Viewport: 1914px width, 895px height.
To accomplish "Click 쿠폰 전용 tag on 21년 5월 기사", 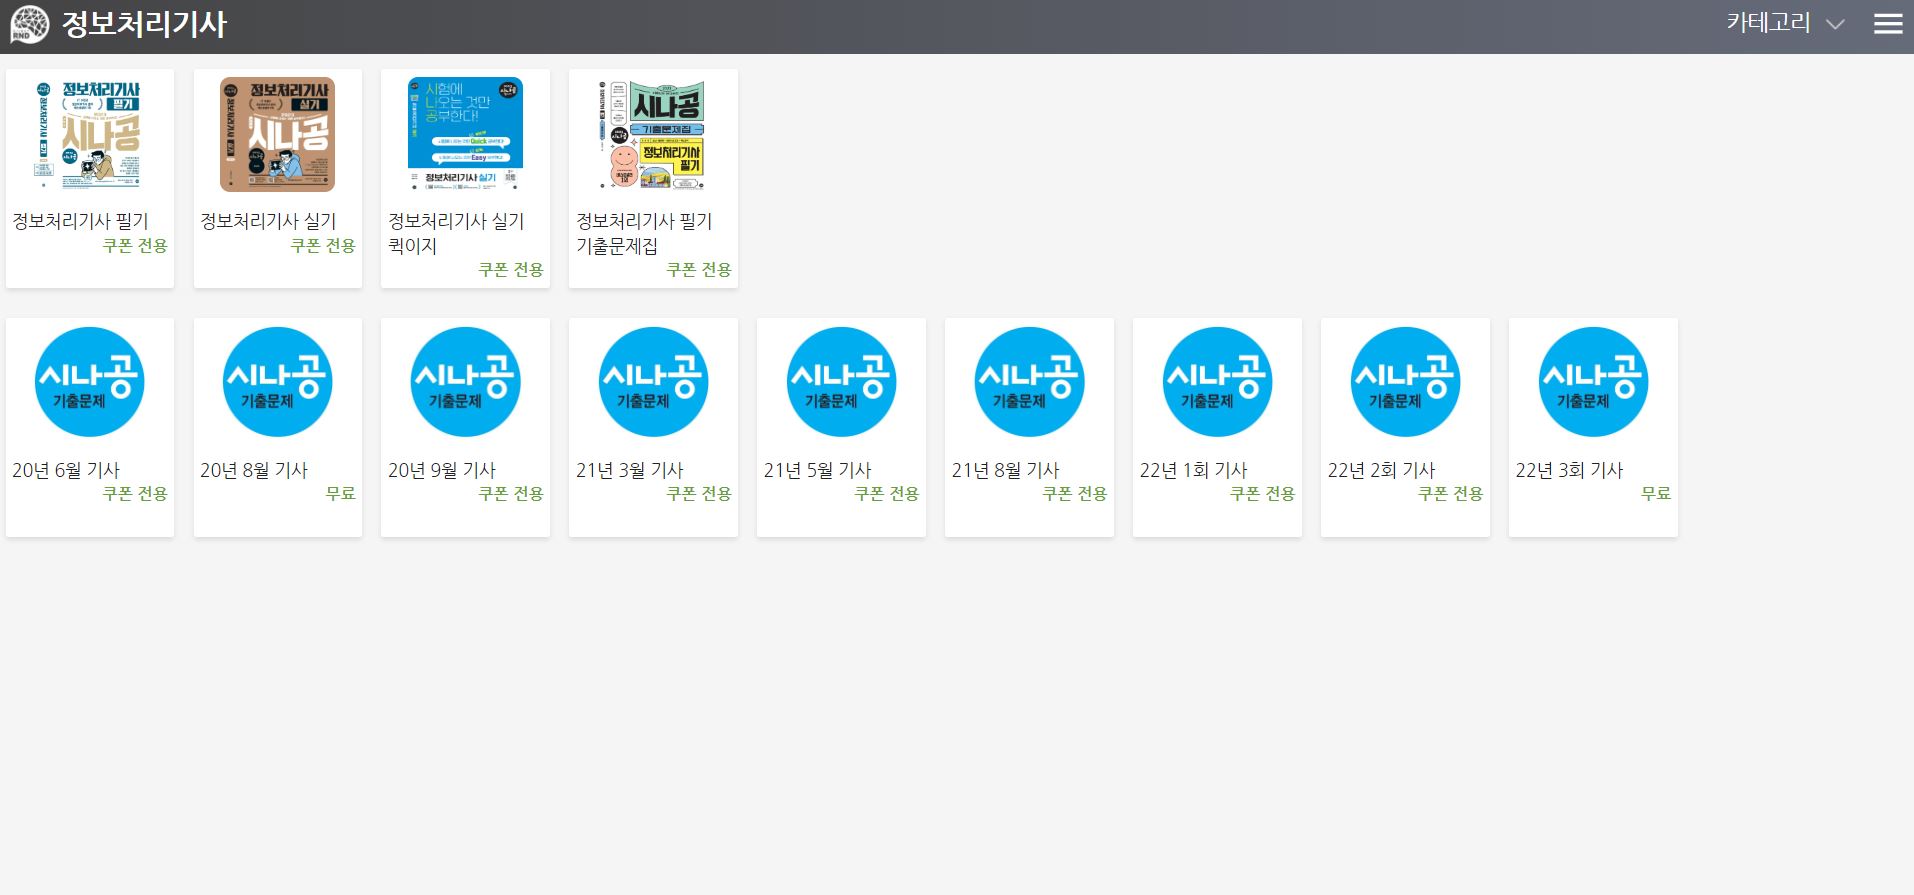I will pos(887,494).
